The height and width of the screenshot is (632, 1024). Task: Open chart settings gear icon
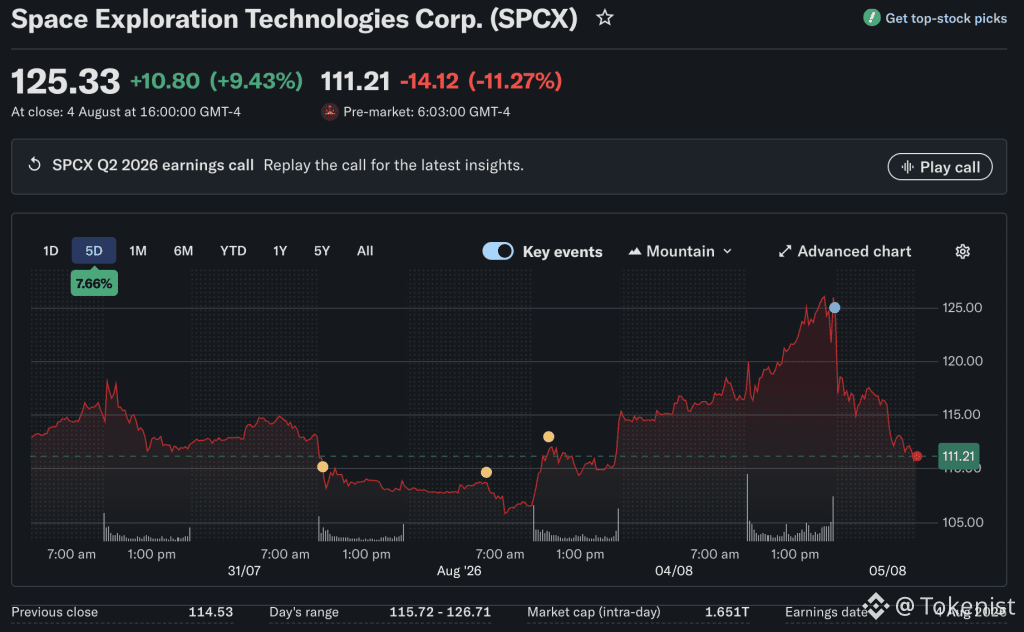962,251
